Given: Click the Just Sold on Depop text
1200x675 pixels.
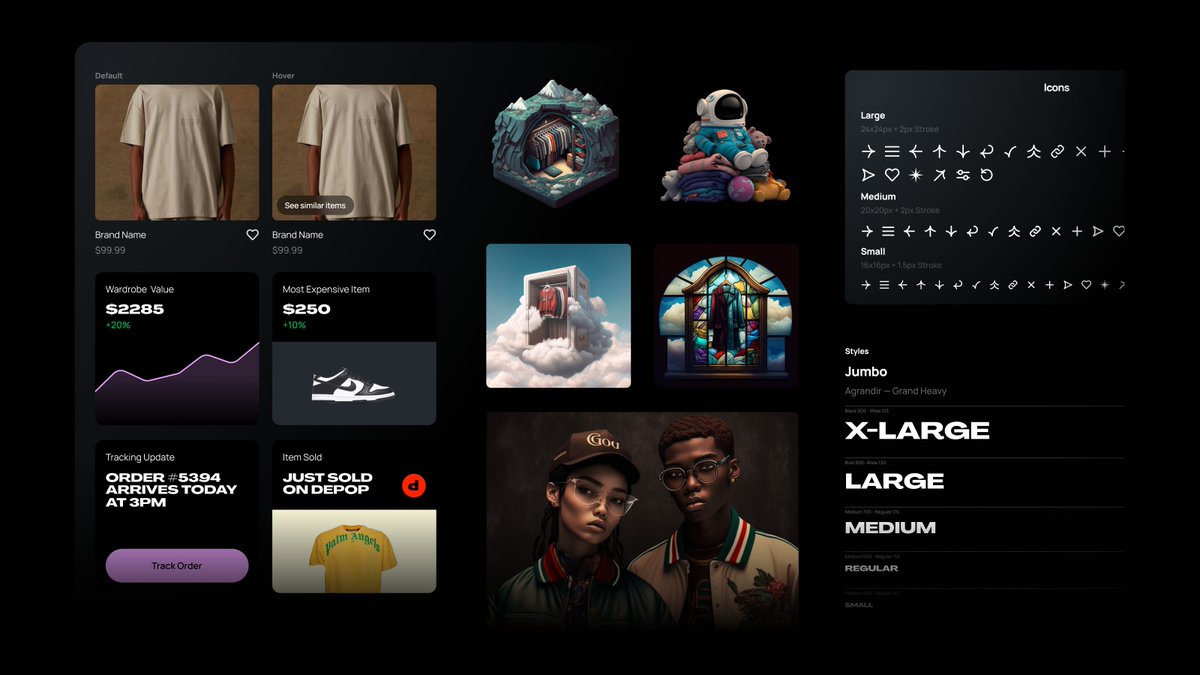Looking at the screenshot, I should [327, 484].
